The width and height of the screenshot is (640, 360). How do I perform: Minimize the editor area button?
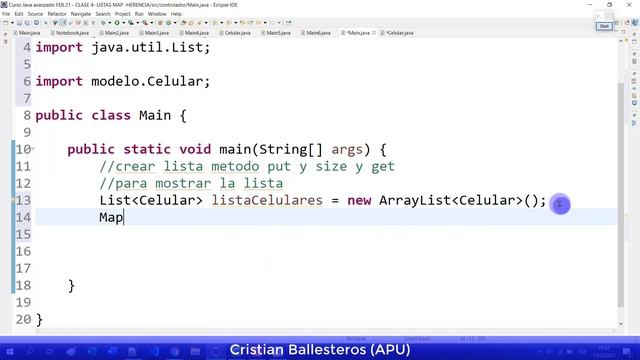coord(616,32)
